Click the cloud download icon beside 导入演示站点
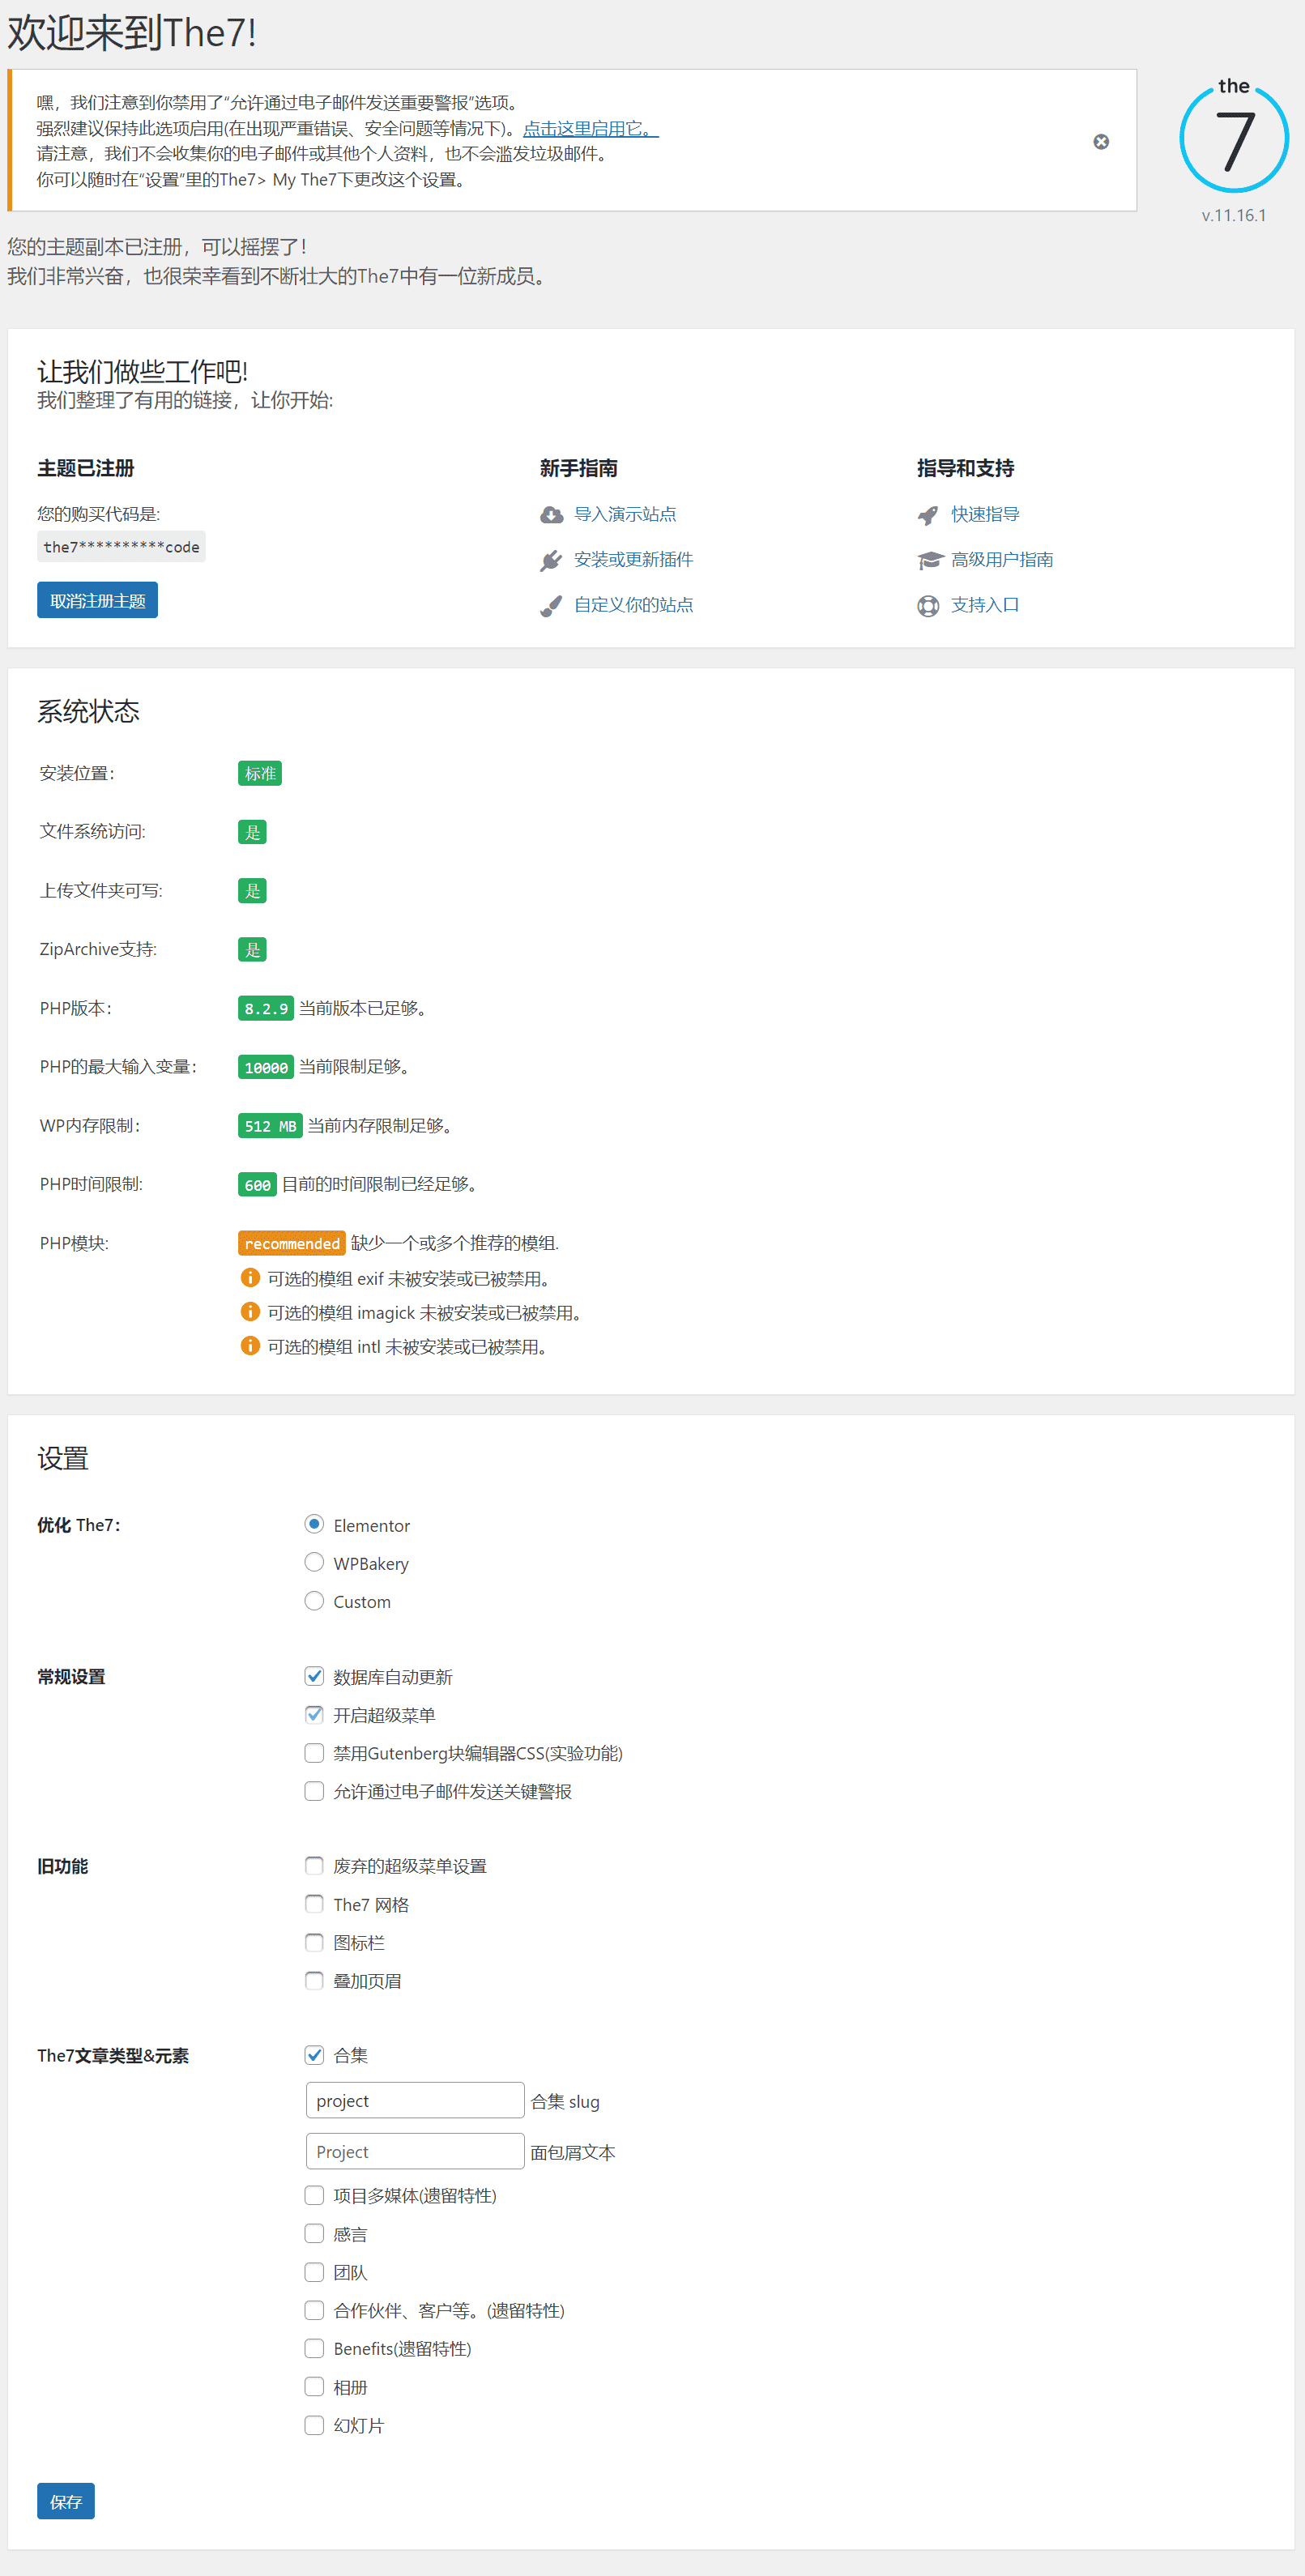This screenshot has height=2576, width=1305. pyautogui.click(x=551, y=515)
